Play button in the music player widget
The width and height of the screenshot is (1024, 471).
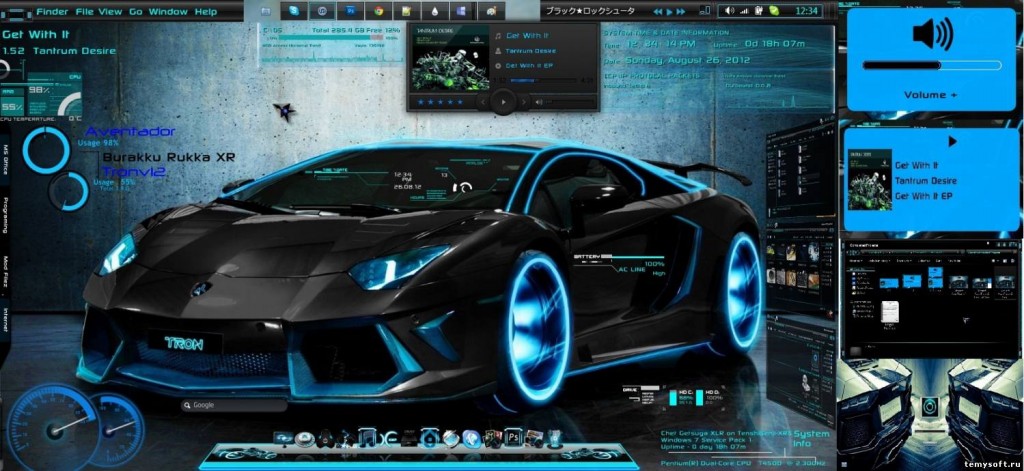(x=503, y=102)
